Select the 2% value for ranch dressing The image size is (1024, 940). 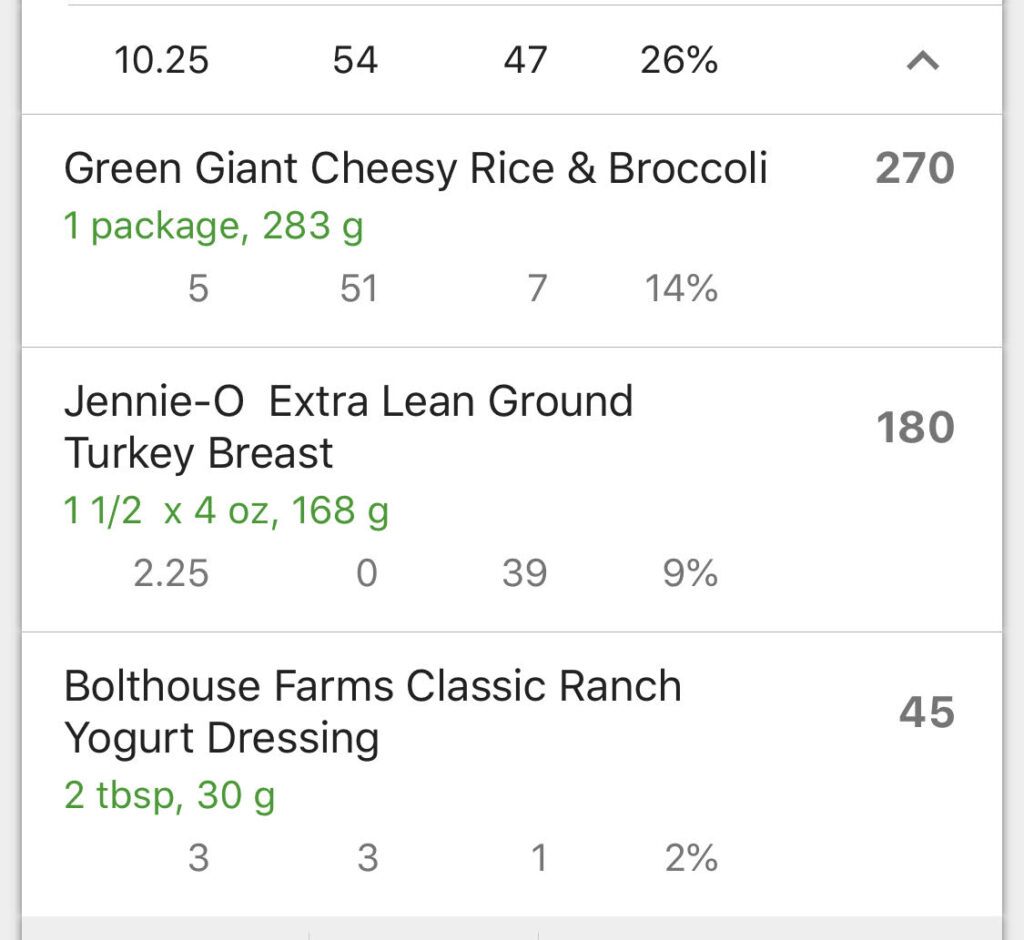(692, 858)
